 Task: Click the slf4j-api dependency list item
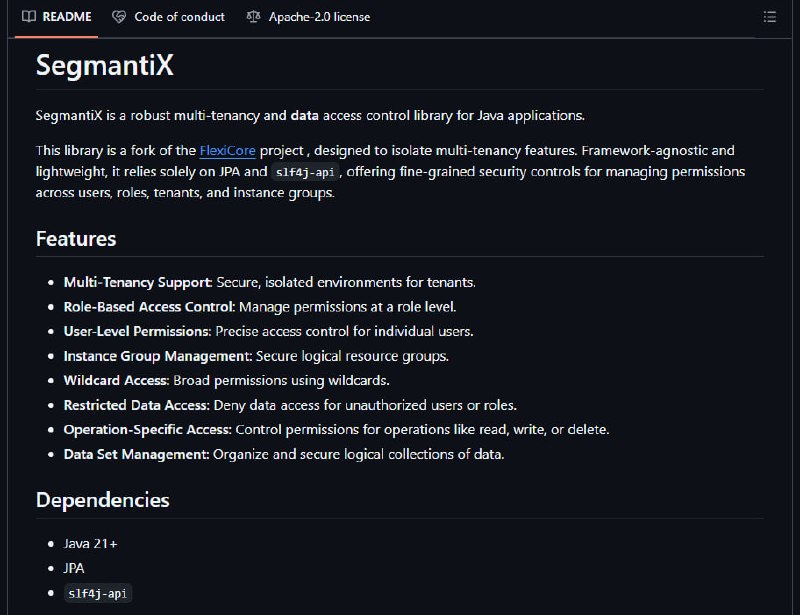pos(97,594)
